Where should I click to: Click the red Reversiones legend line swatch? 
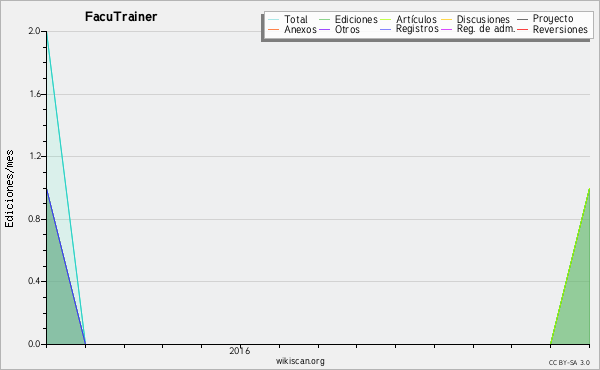tap(522, 29)
